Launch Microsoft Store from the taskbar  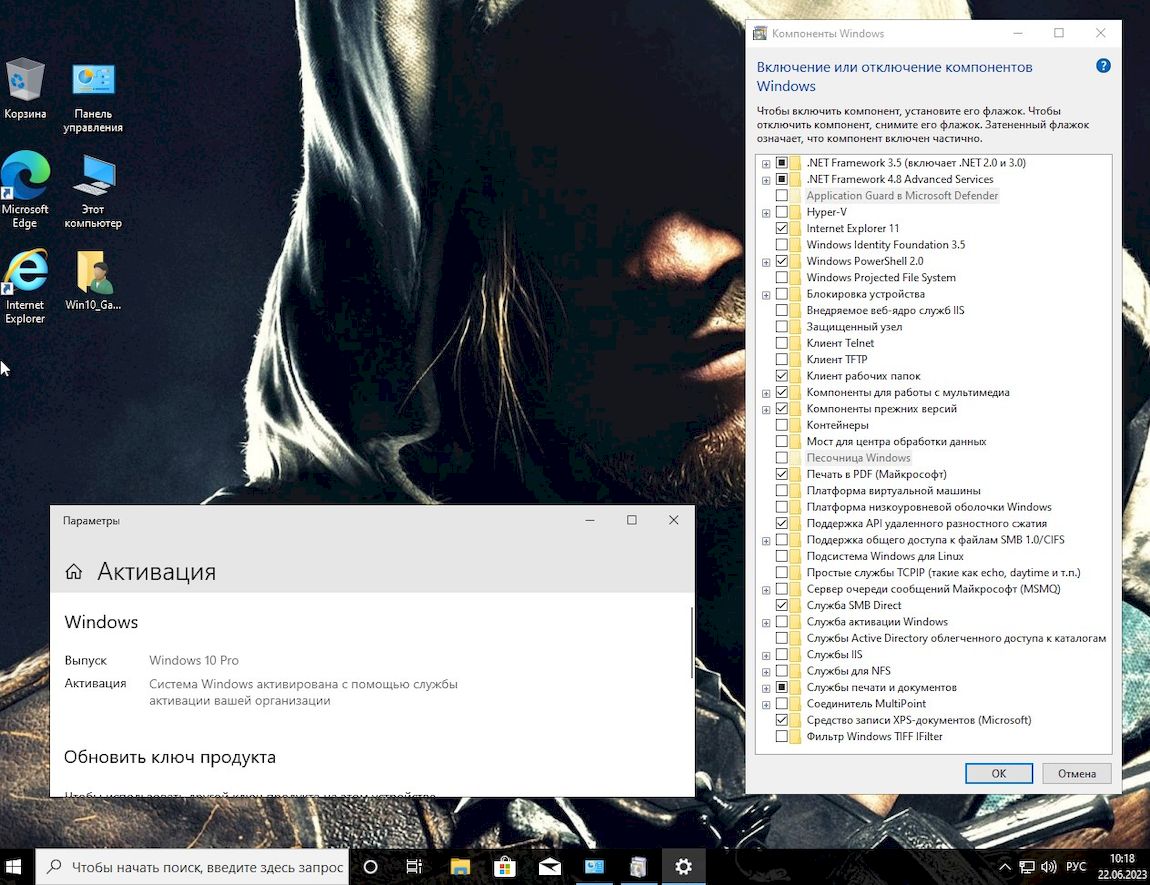505,866
